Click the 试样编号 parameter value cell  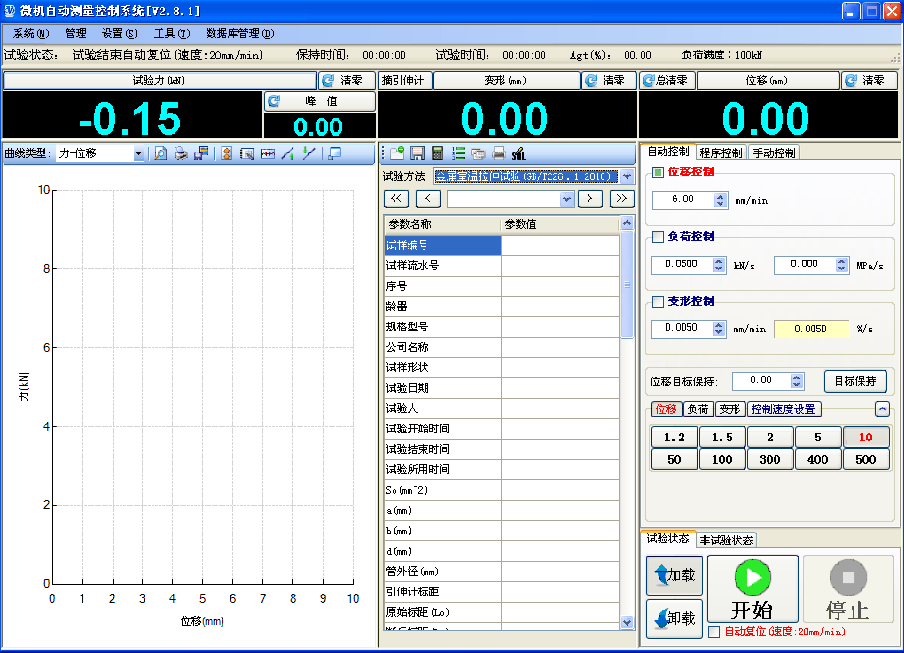pos(560,245)
